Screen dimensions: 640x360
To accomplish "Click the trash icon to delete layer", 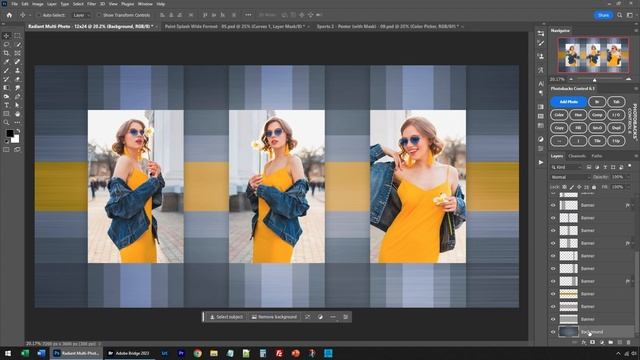I will 629,342.
